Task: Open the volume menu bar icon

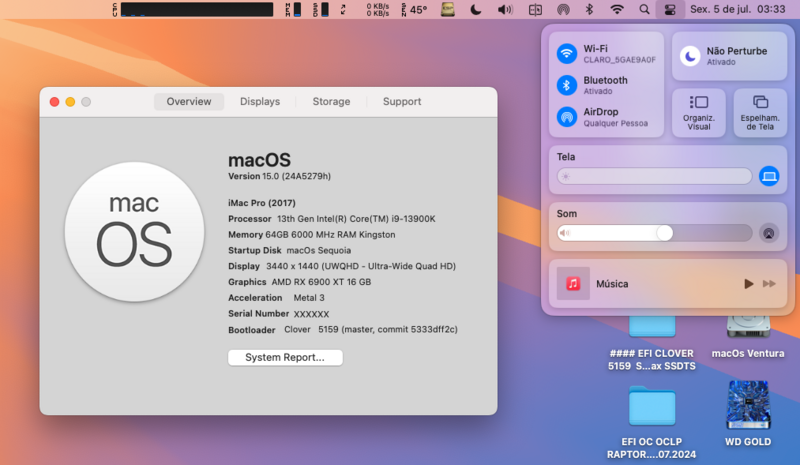Action: point(505,9)
